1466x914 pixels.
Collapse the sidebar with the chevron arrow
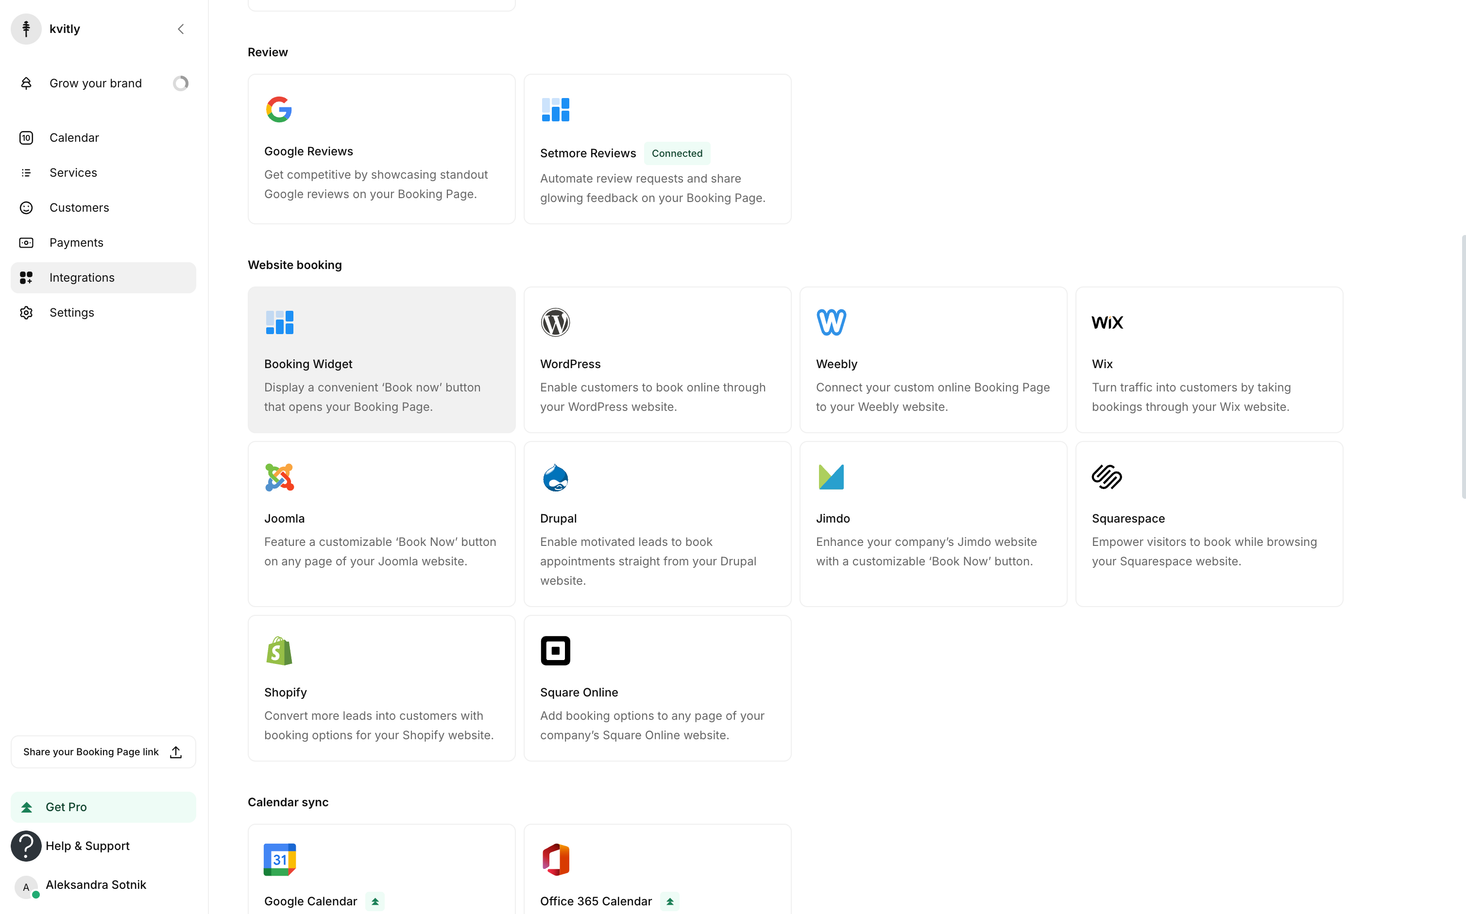pyautogui.click(x=181, y=29)
